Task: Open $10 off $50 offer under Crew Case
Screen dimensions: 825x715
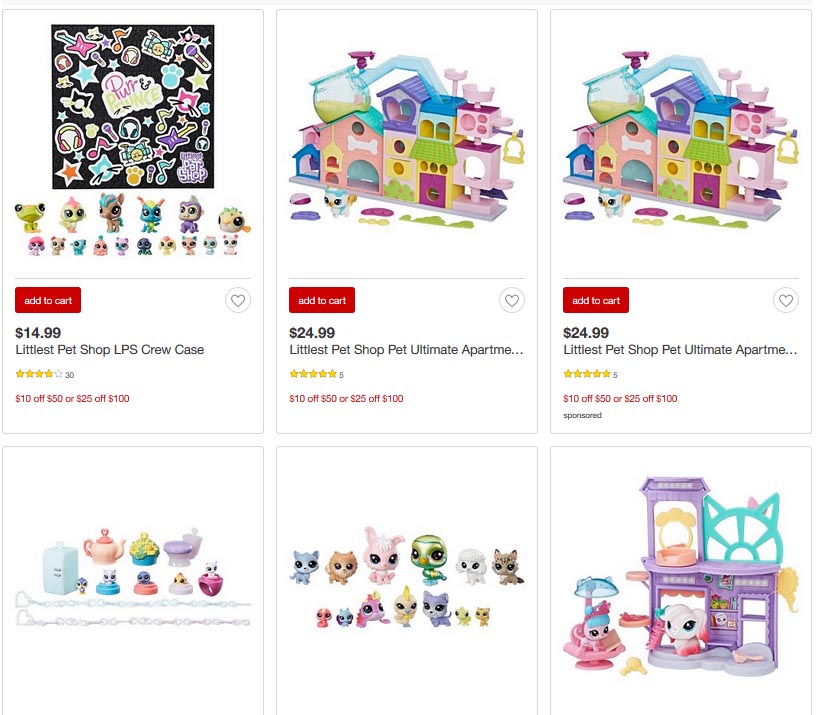Action: coord(72,398)
